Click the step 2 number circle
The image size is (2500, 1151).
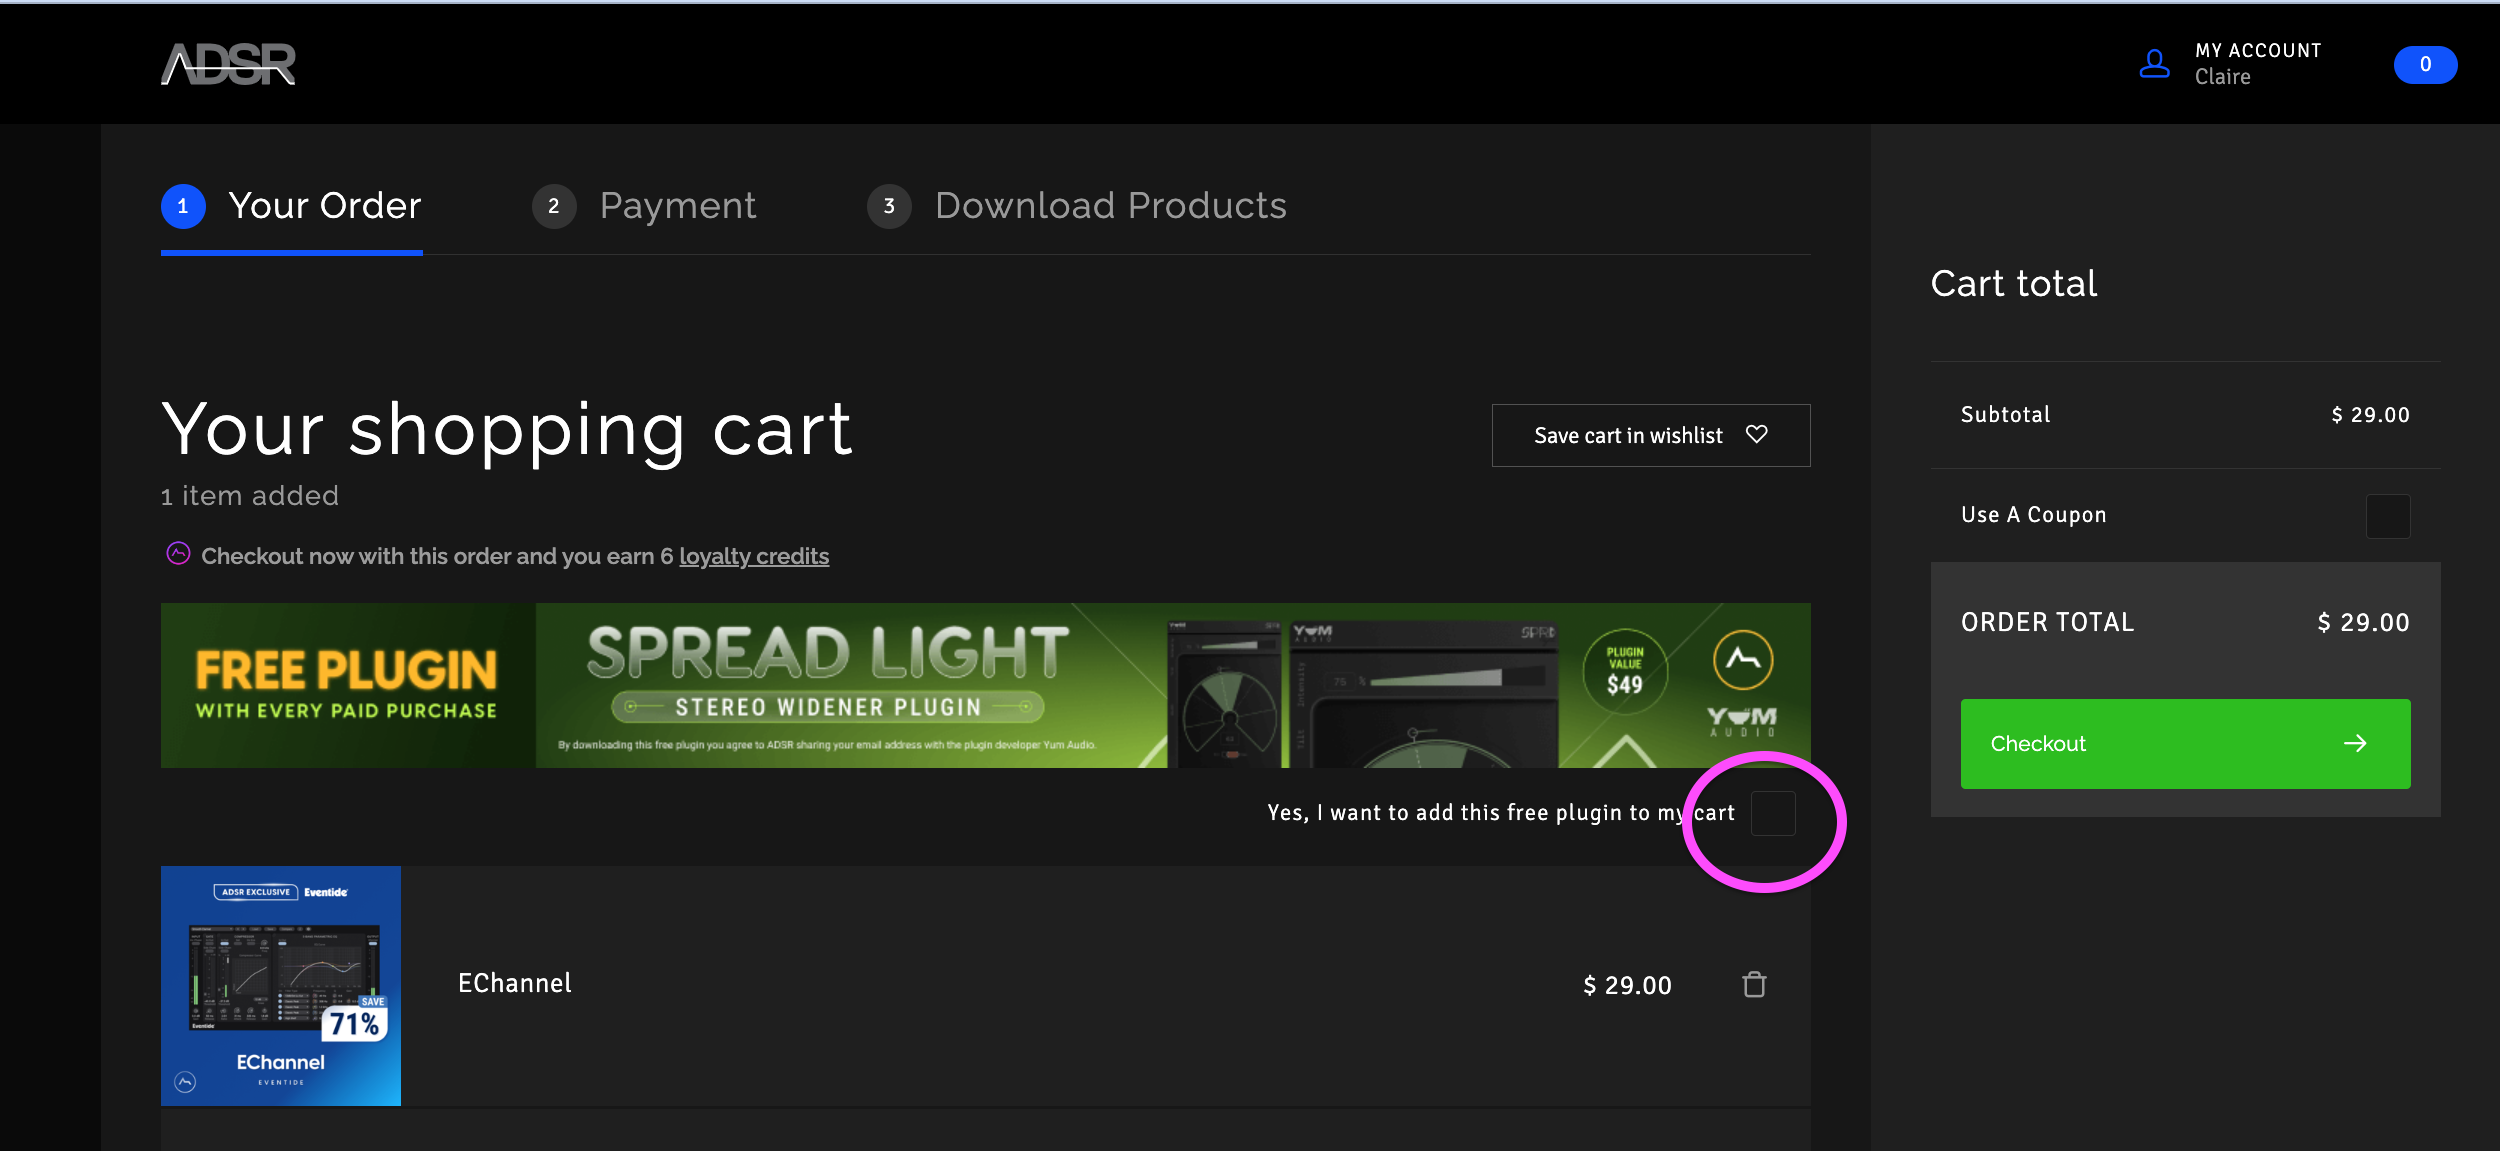pyautogui.click(x=554, y=206)
